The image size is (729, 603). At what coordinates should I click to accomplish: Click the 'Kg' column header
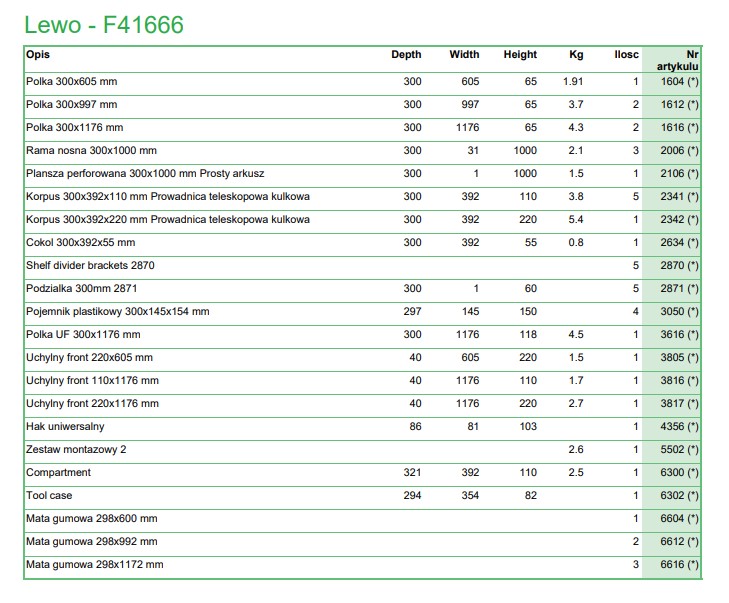[576, 54]
